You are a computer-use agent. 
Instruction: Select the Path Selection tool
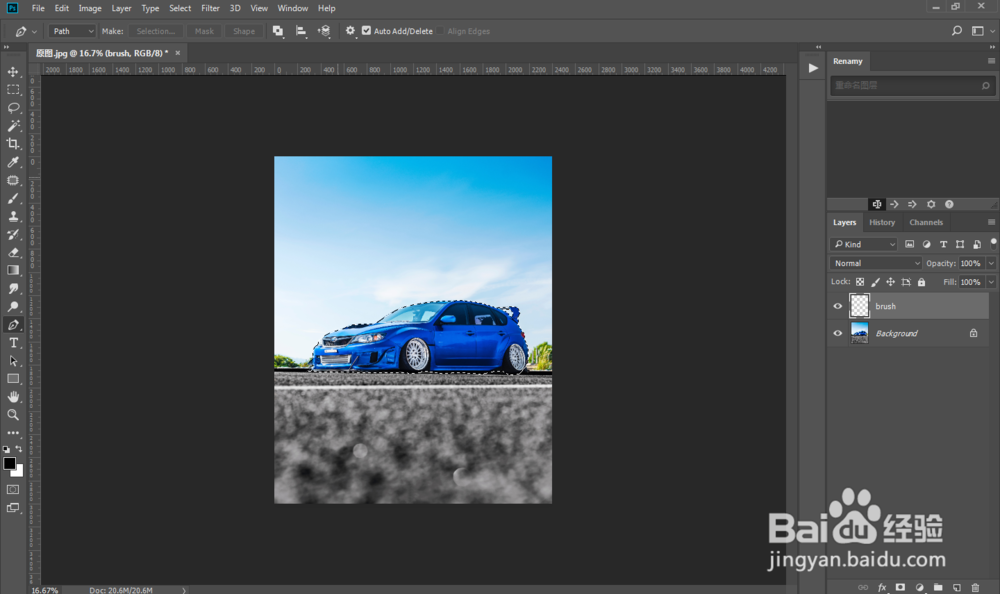13,360
